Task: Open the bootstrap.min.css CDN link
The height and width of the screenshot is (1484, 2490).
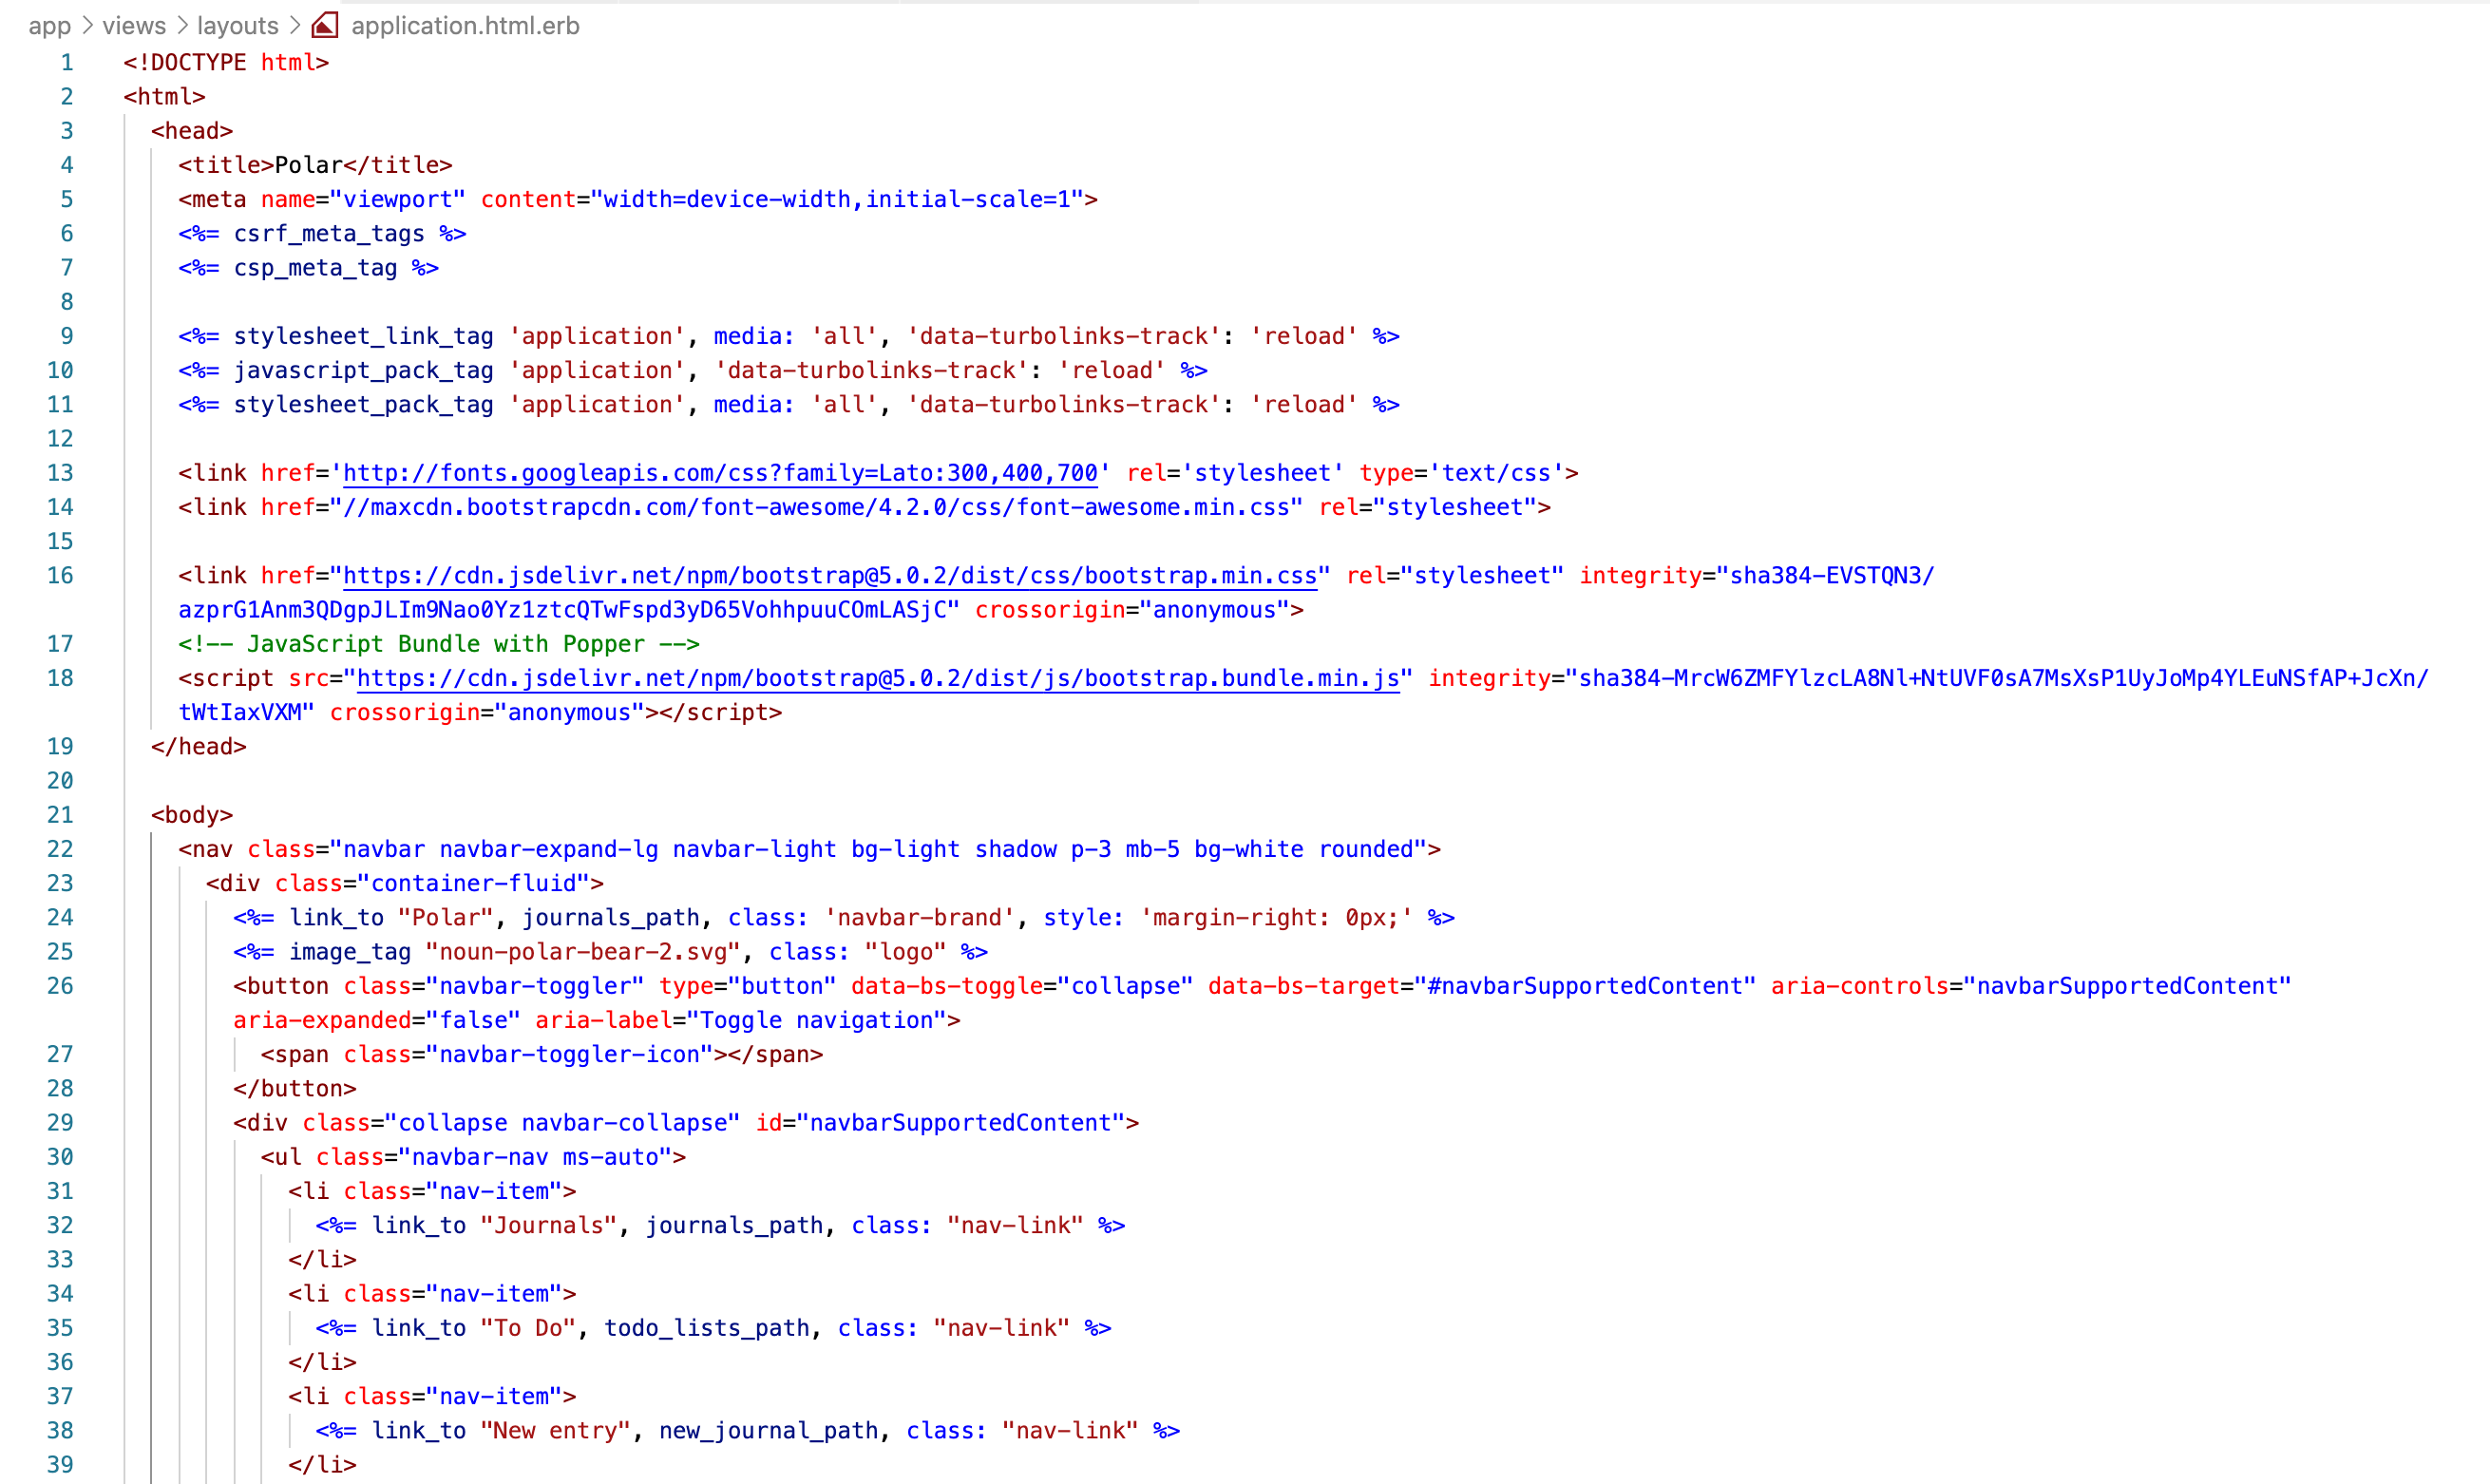Action: point(830,575)
